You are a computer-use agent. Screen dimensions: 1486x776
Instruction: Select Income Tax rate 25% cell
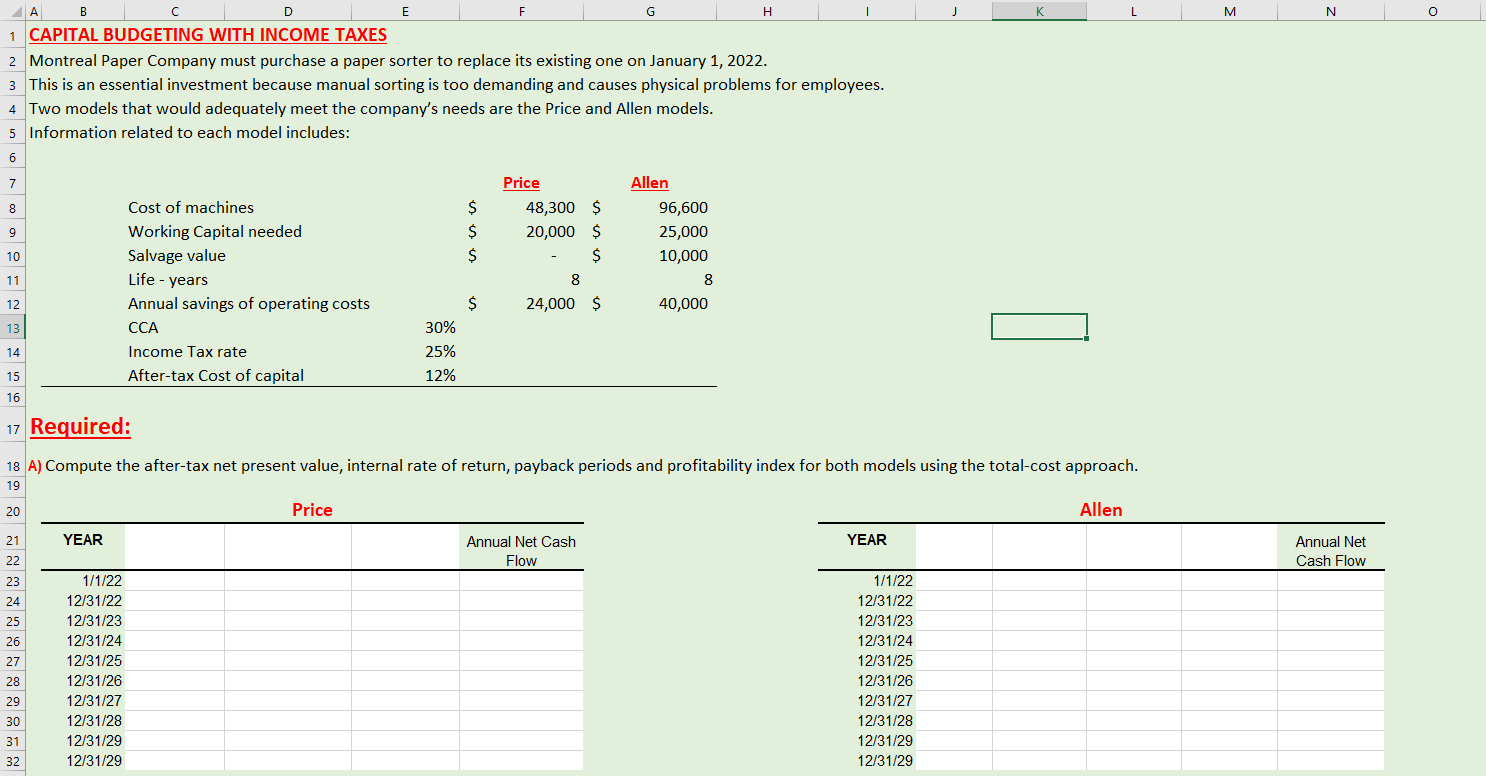point(440,352)
